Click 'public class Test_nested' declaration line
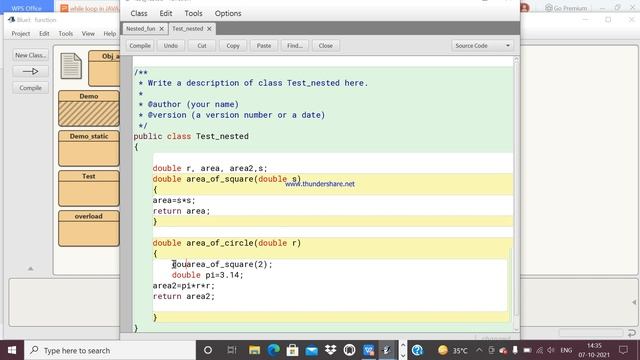The height and width of the screenshot is (360, 640). pyautogui.click(x=191, y=136)
